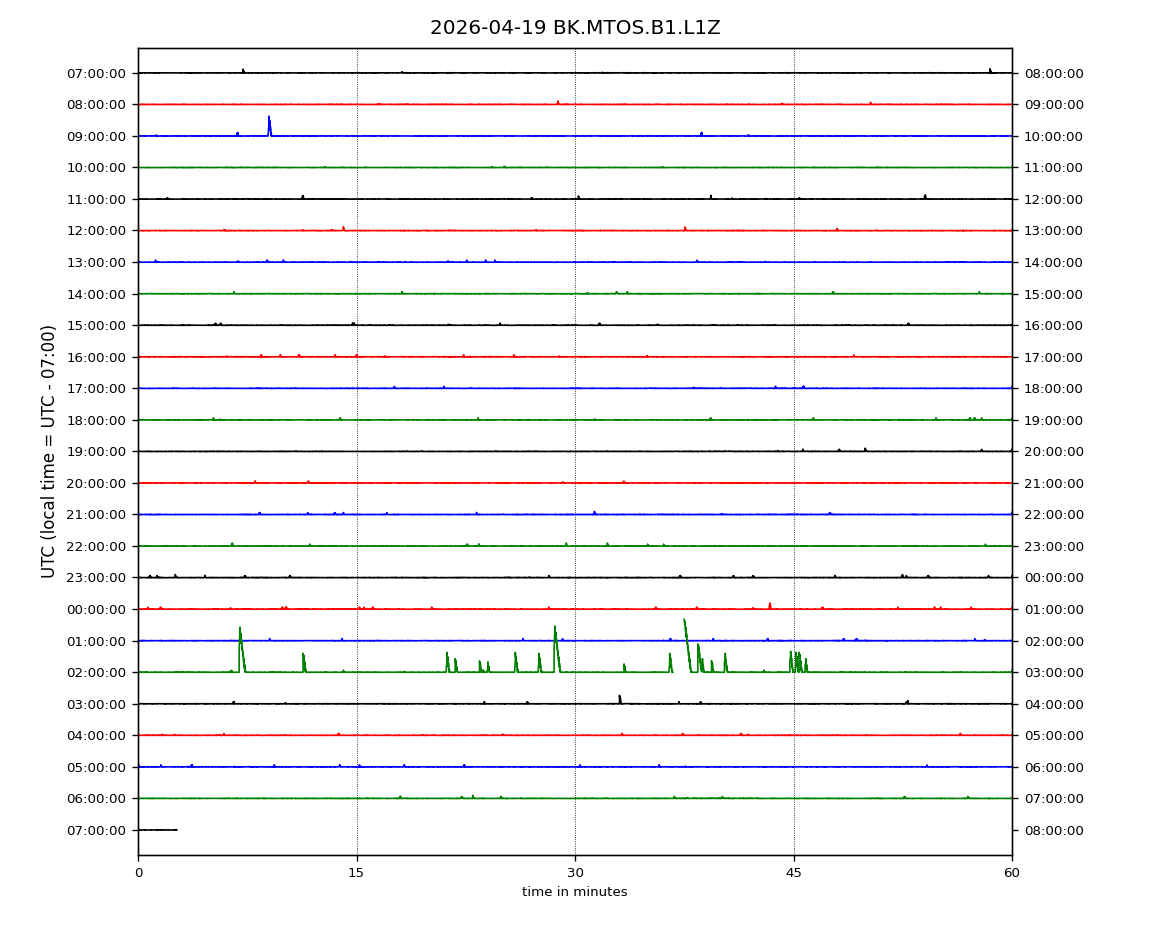Select the left-axis label 18:00:00
The height and width of the screenshot is (950, 1150).
[x=98, y=420]
